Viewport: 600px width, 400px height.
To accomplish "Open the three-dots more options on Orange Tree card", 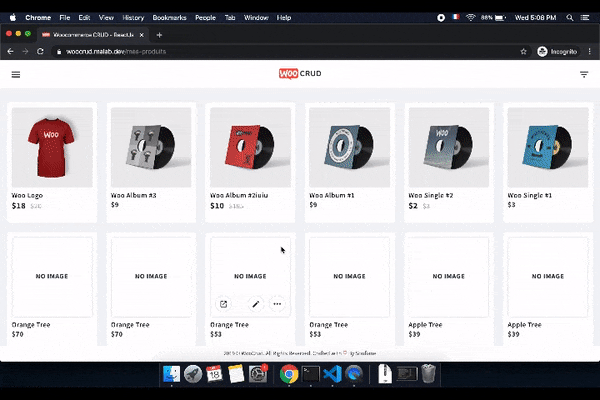I will click(277, 304).
